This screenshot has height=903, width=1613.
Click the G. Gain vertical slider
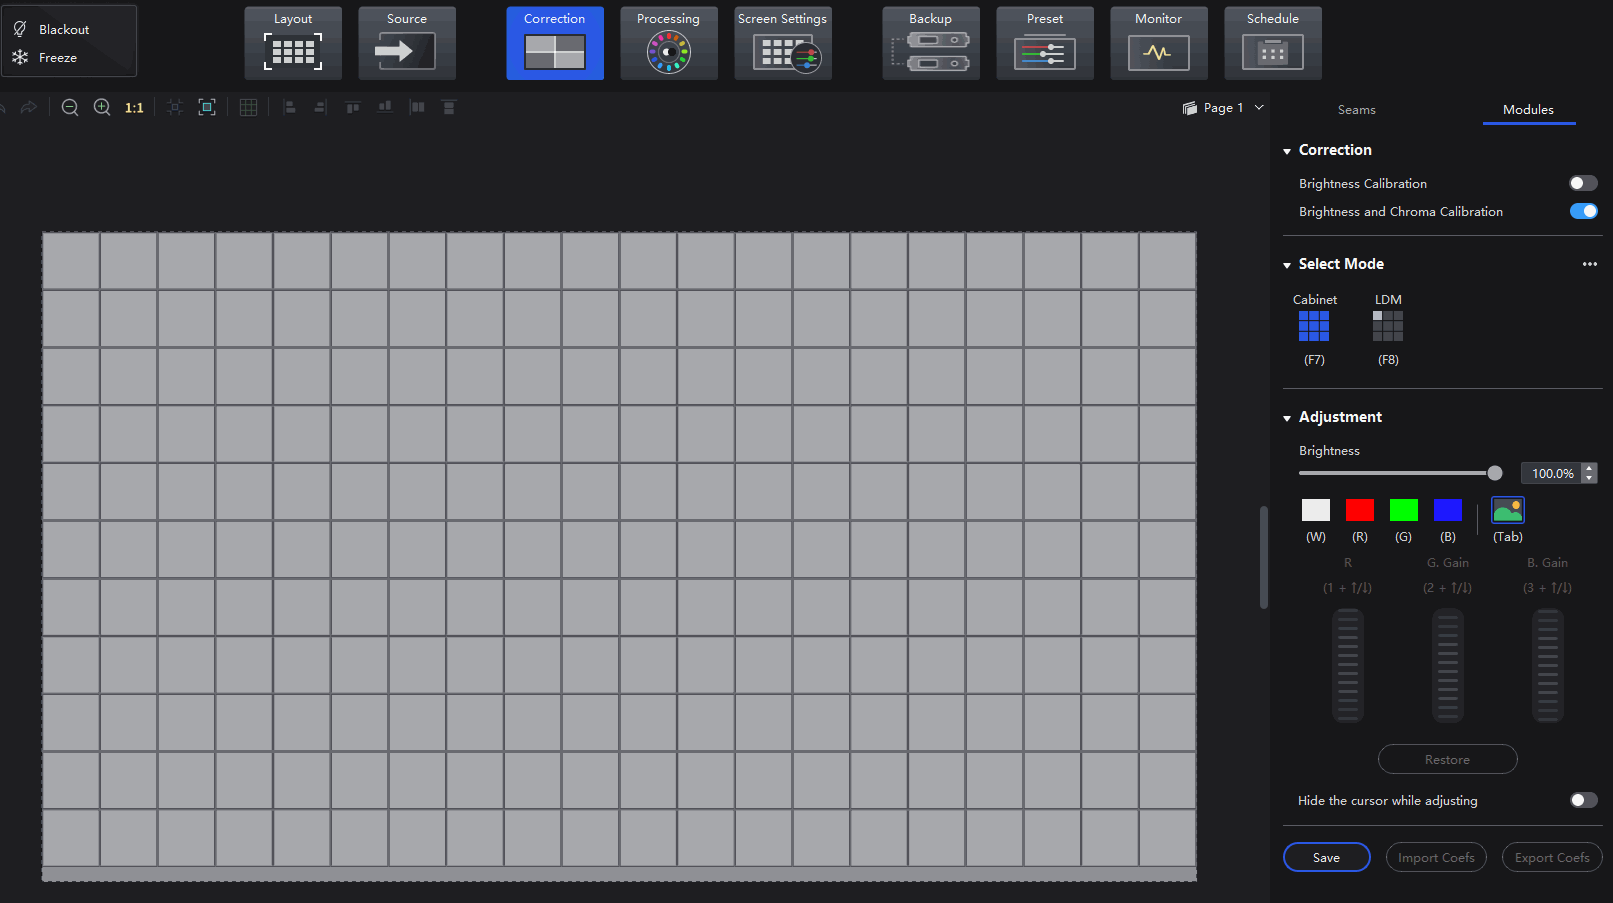(x=1448, y=665)
